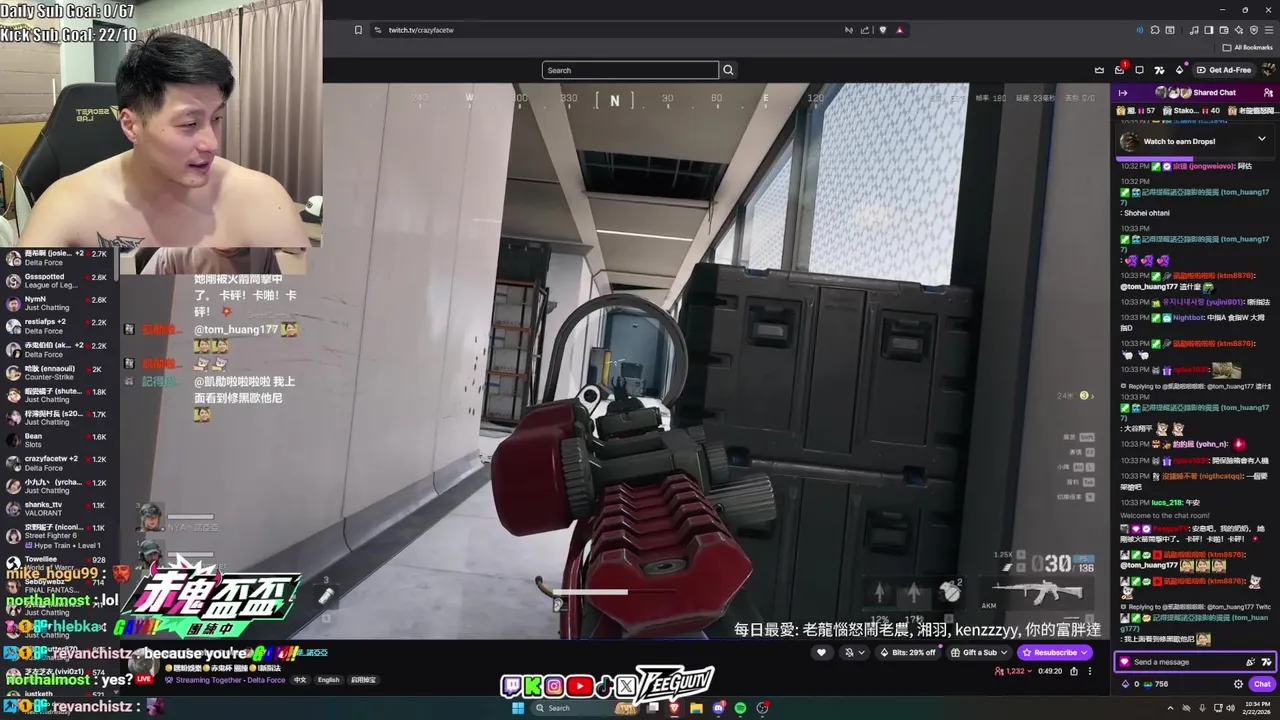The width and height of the screenshot is (1280, 720).
Task: Open notification bell dropdown
Action: click(855, 653)
